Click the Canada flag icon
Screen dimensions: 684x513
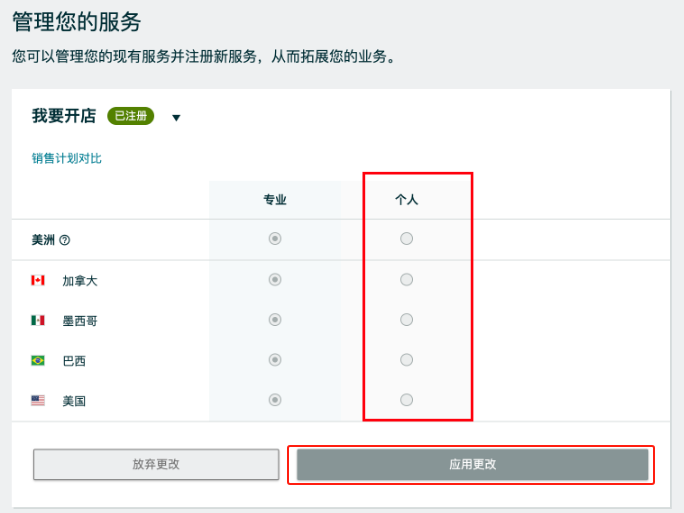[x=38, y=280]
